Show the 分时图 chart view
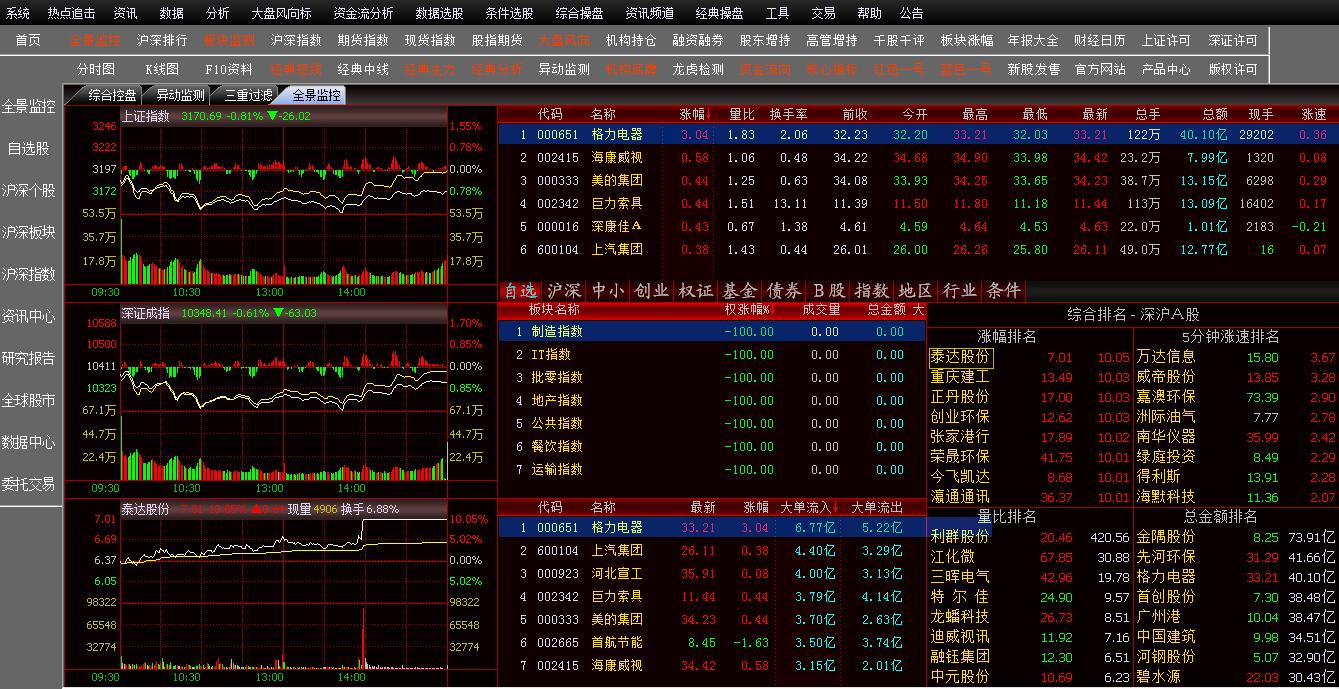Viewport: 1339px width, 689px height. pos(96,69)
